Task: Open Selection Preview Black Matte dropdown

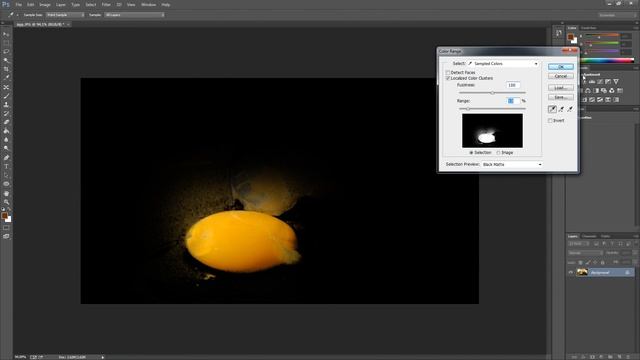Action: (x=512, y=164)
